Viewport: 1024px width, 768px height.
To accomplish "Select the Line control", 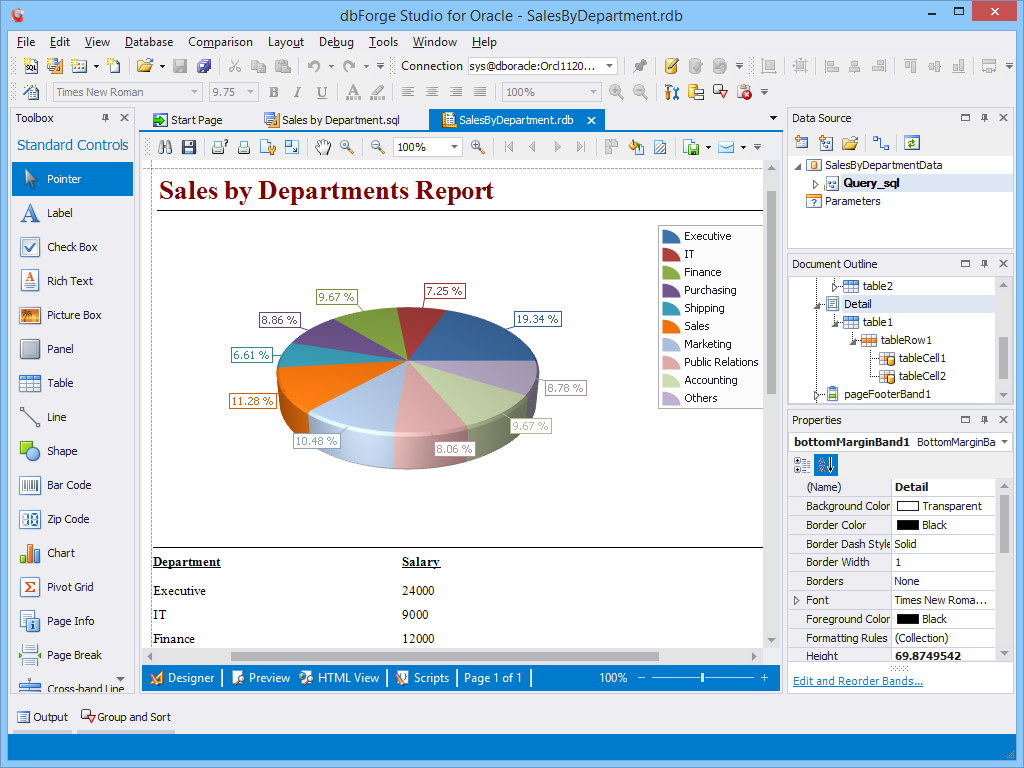I will (72, 417).
